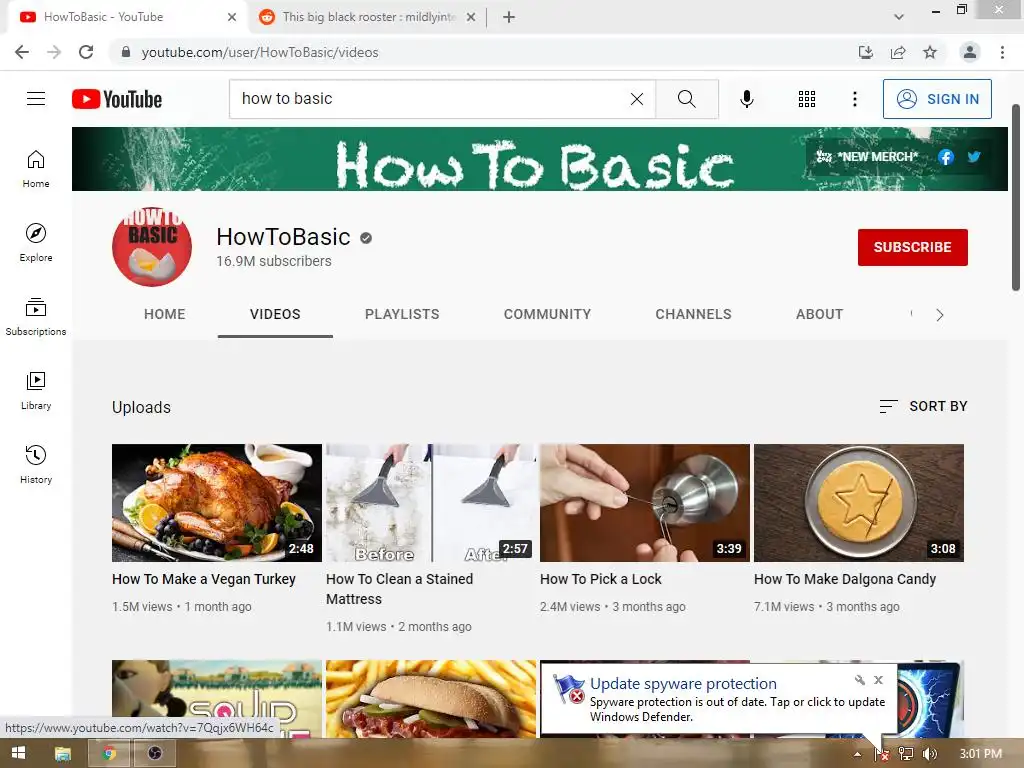Click the YouTube logo
This screenshot has height=768, width=1024.
tap(117, 99)
